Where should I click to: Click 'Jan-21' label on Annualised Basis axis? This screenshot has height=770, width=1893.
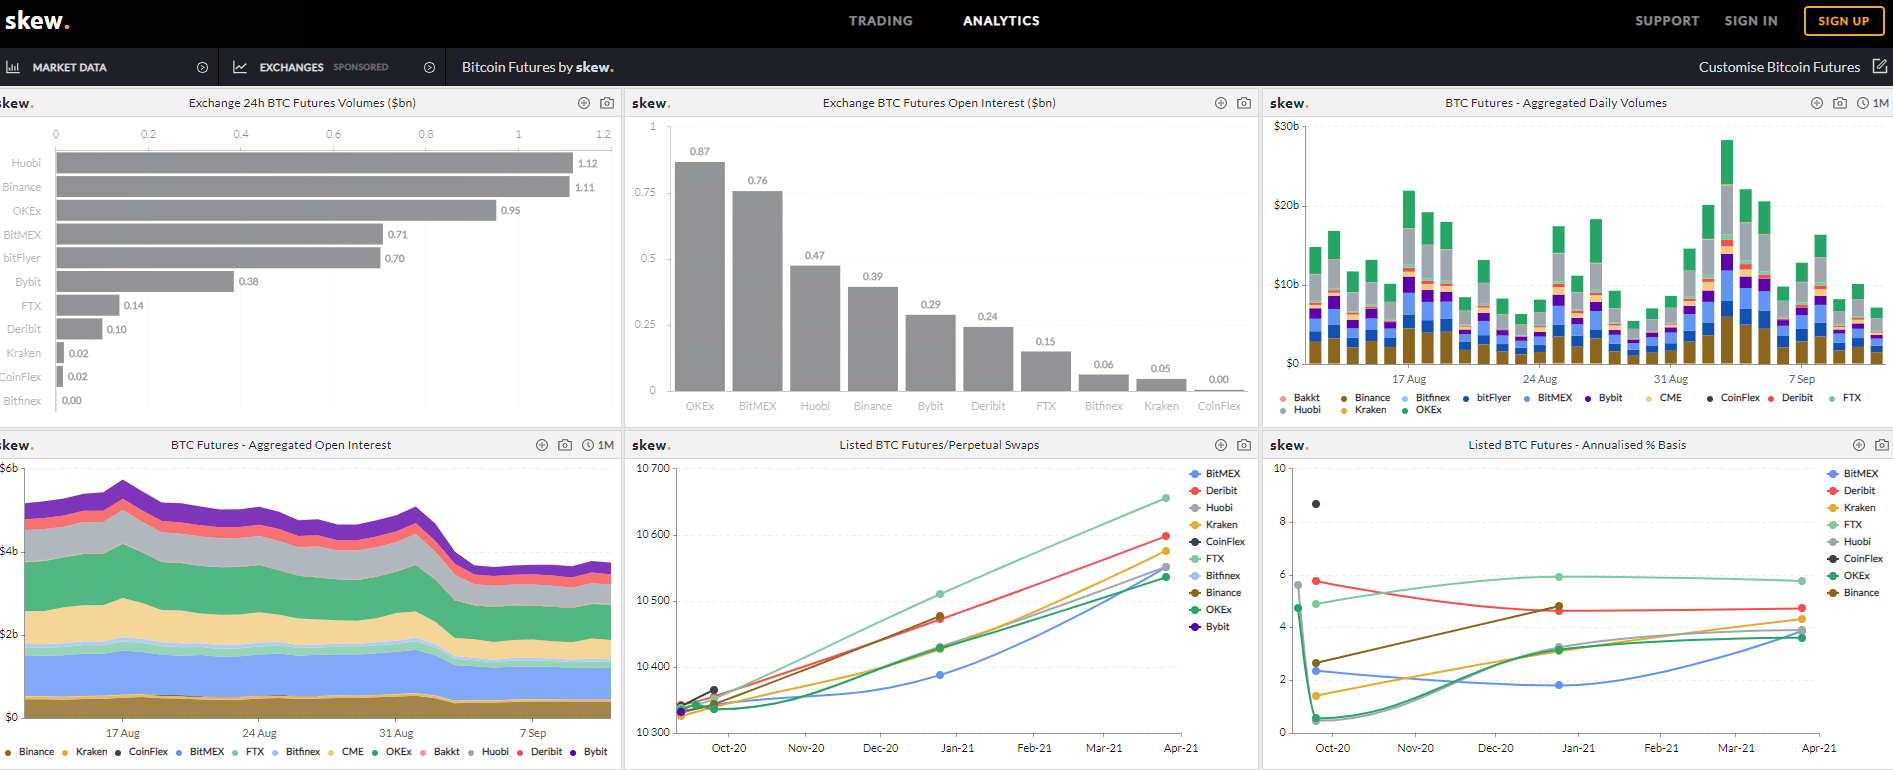[1578, 748]
